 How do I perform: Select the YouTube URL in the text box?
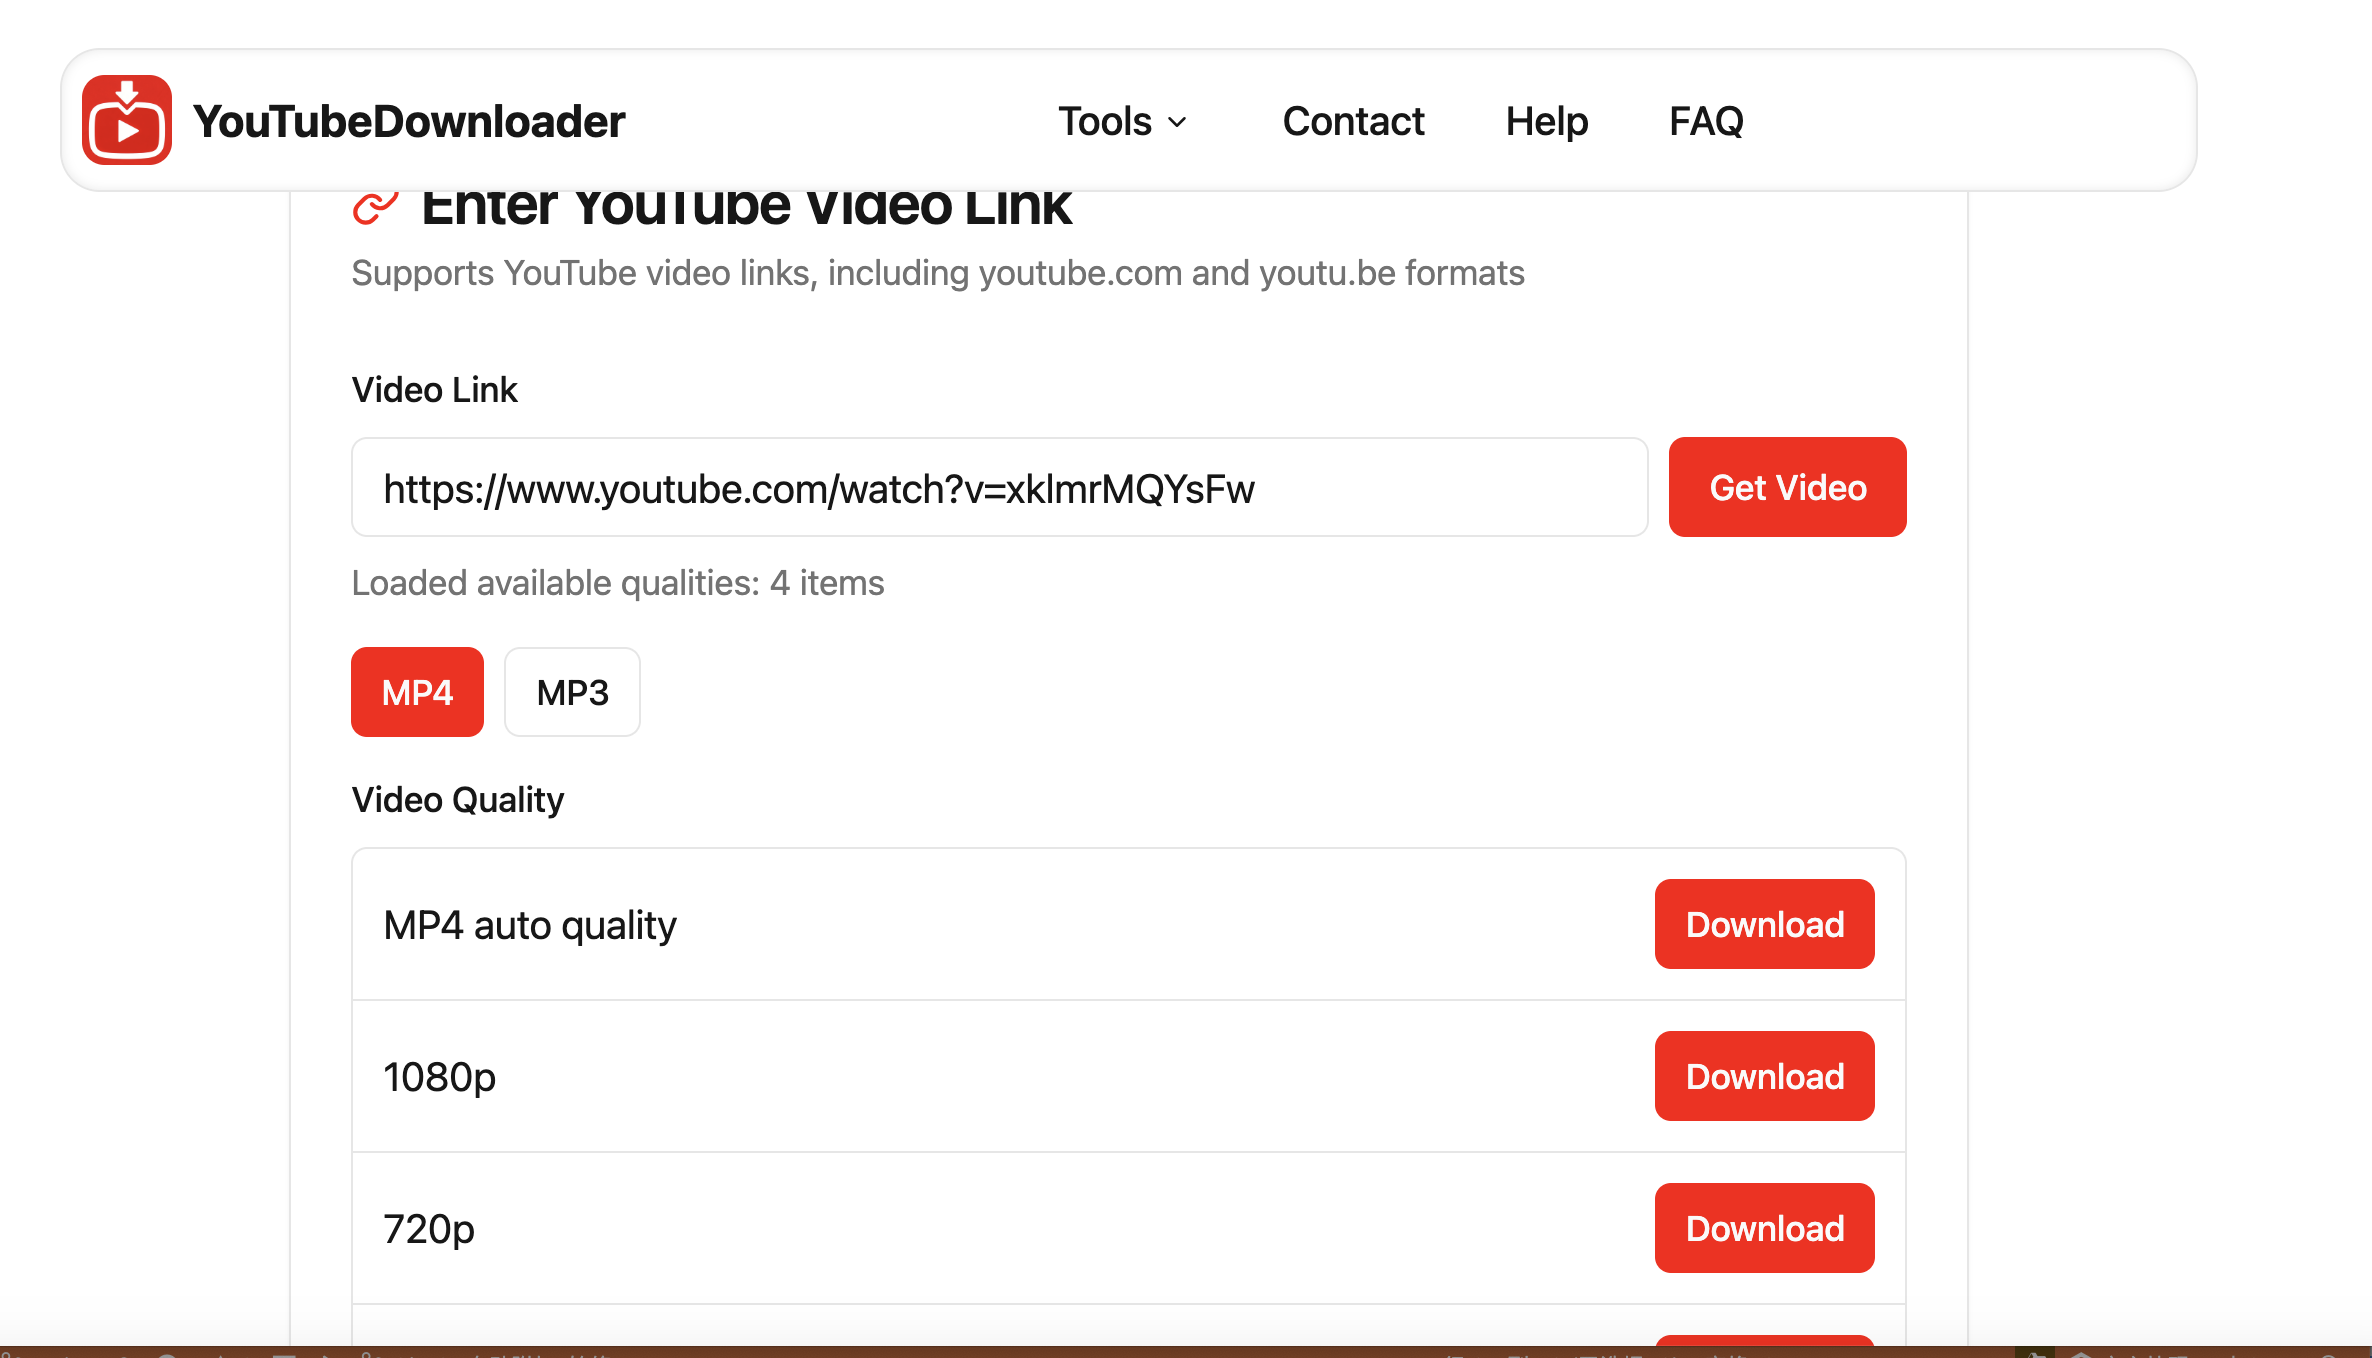(818, 489)
